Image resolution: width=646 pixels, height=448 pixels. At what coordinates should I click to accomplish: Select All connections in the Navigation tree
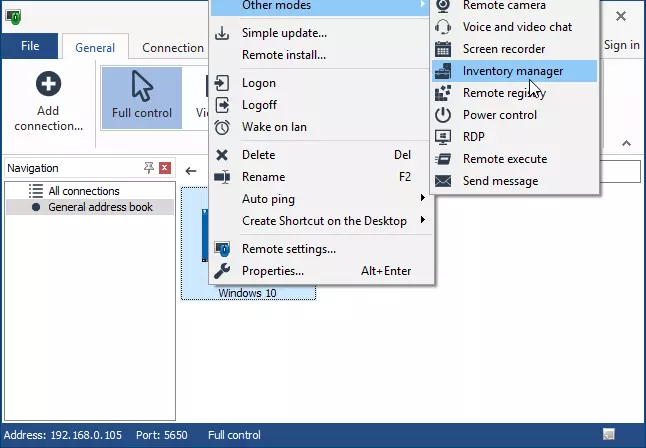pos(84,191)
